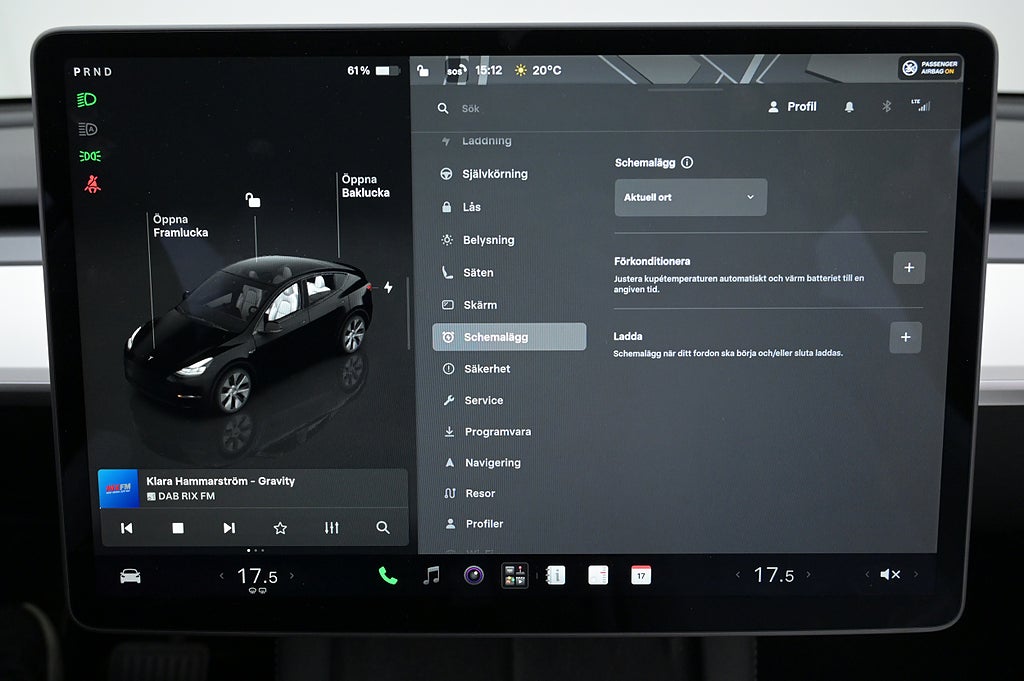Viewport: 1024px width, 681px height.
Task: Skip to next track
Action: click(x=229, y=528)
